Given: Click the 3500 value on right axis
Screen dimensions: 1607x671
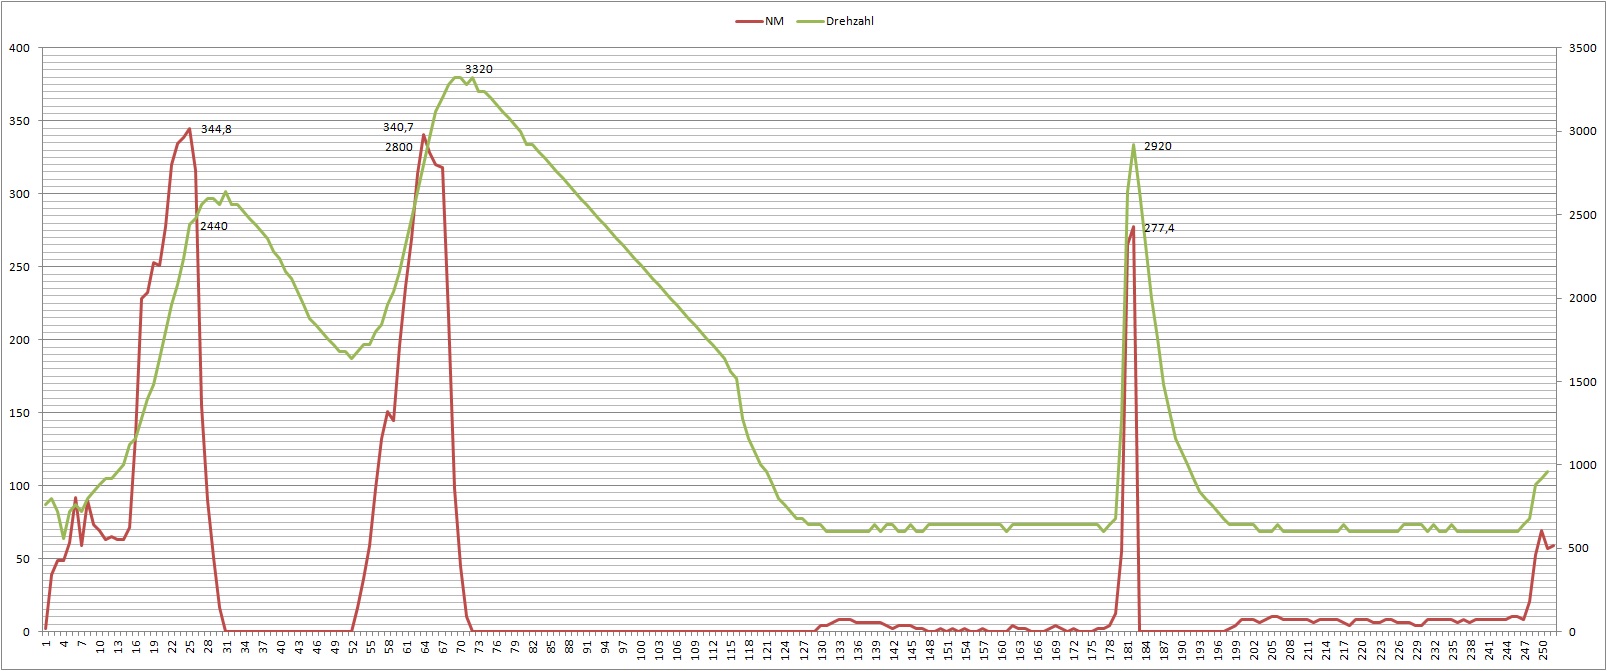Looking at the screenshot, I should tap(1583, 48).
